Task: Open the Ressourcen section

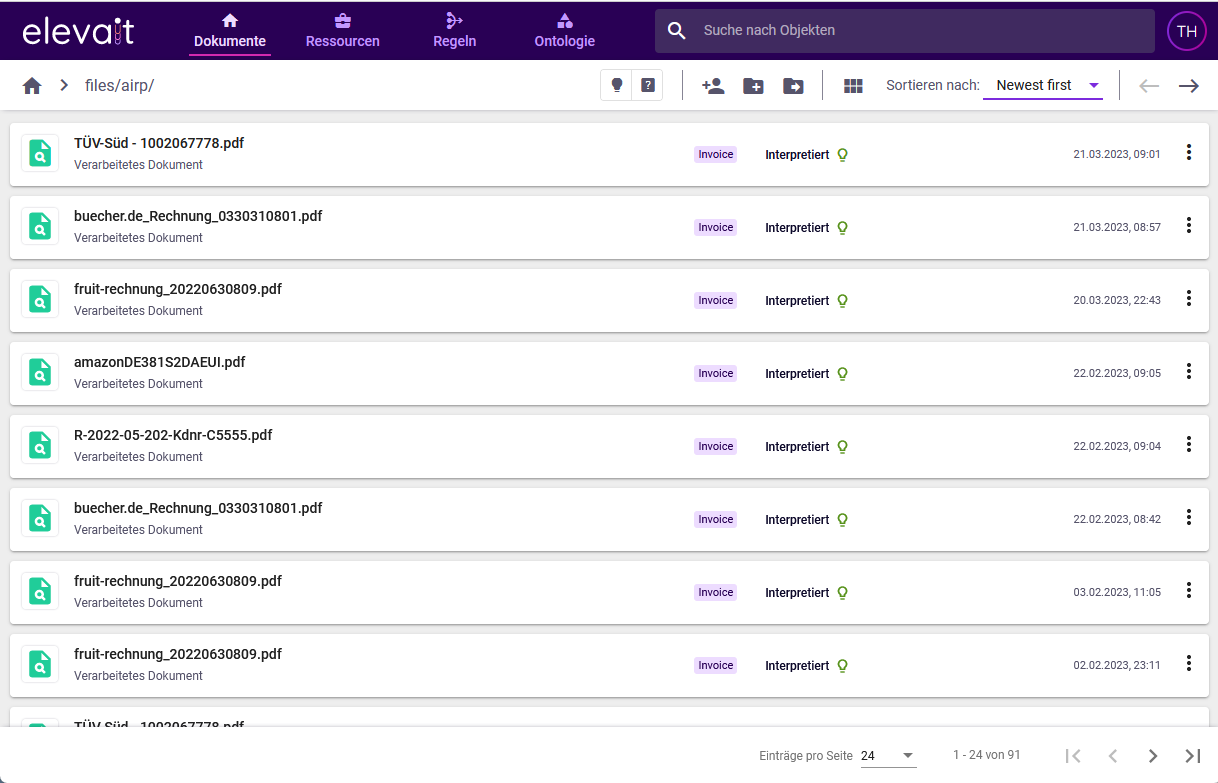Action: pyautogui.click(x=342, y=31)
